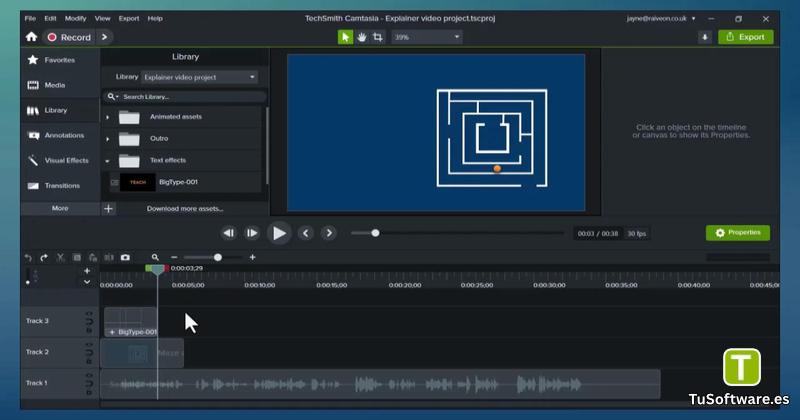Jump to next media with right chevron
The width and height of the screenshot is (800, 420).
pos(329,233)
